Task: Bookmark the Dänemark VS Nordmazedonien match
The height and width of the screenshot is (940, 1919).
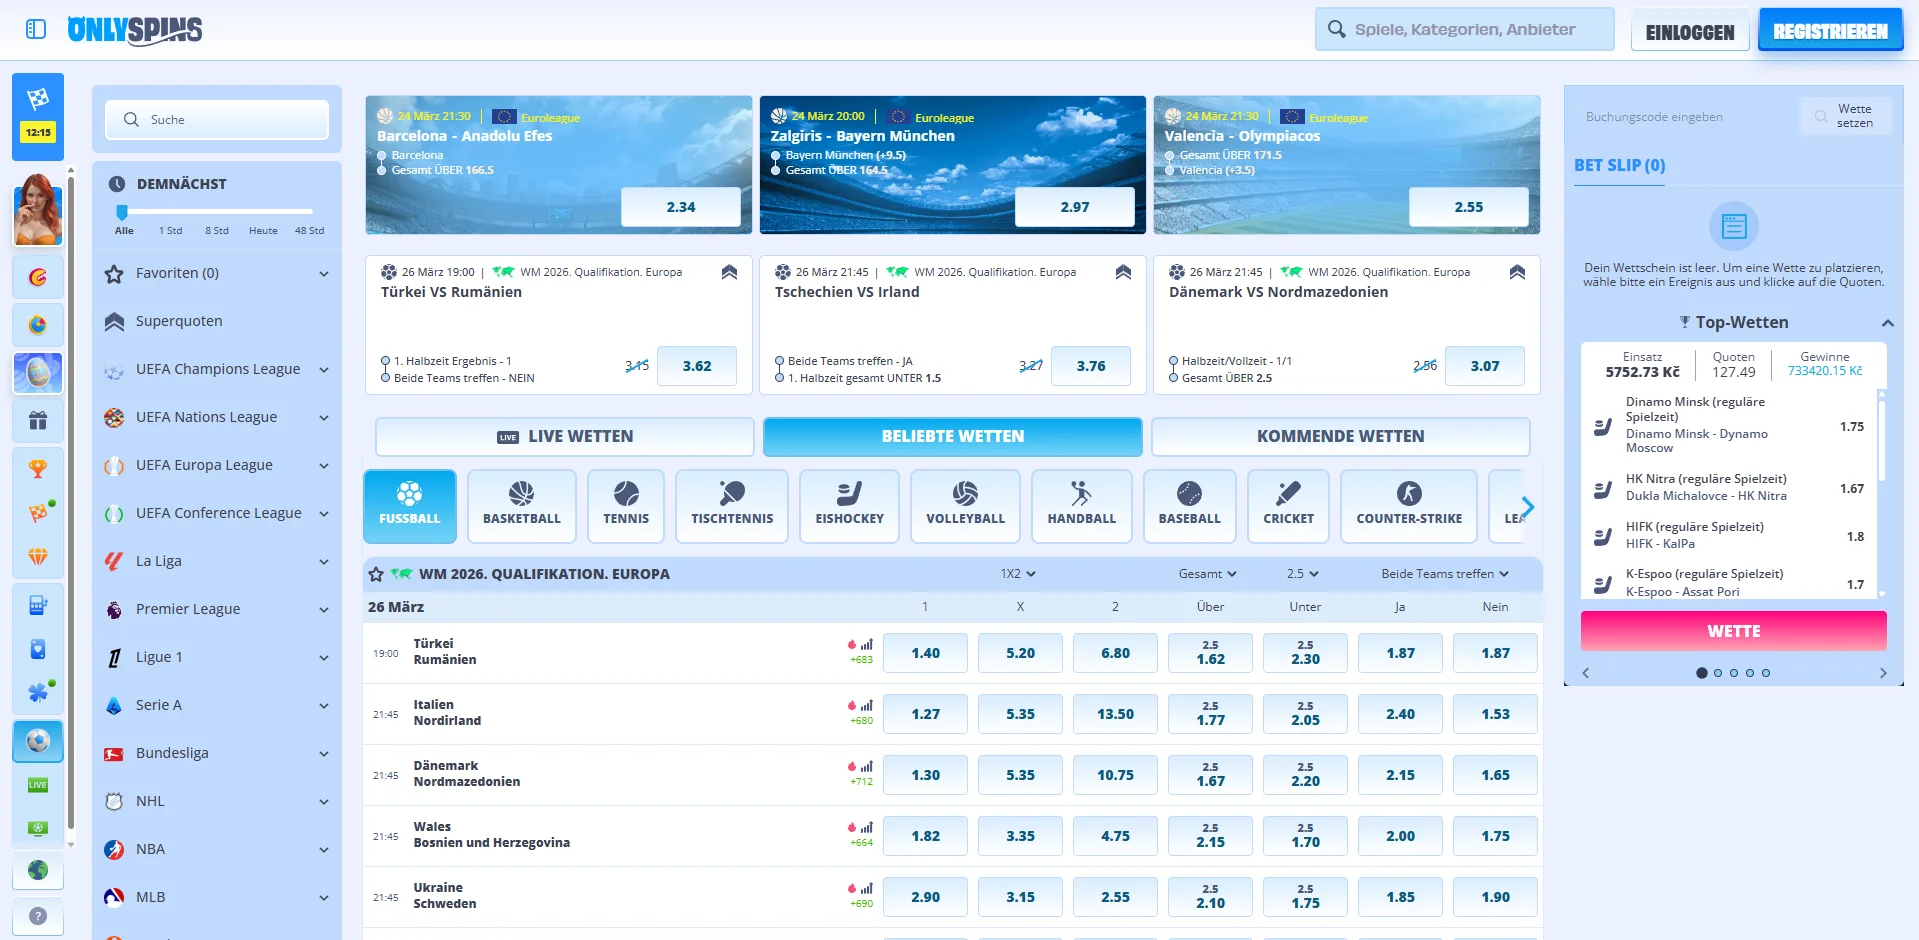Action: (1518, 271)
